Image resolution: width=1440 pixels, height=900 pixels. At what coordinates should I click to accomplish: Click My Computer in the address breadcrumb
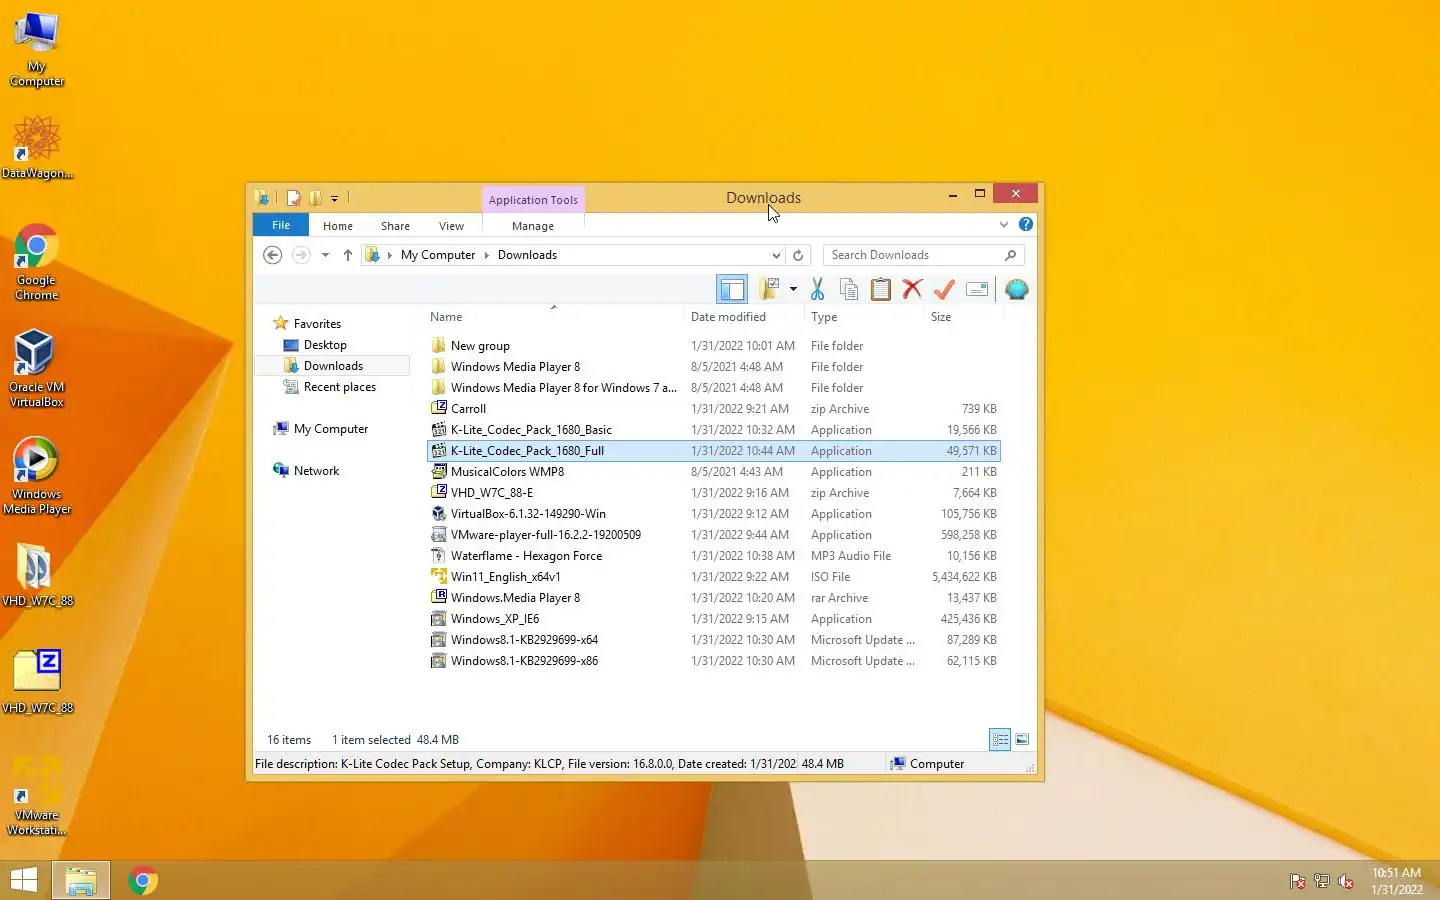coord(438,255)
